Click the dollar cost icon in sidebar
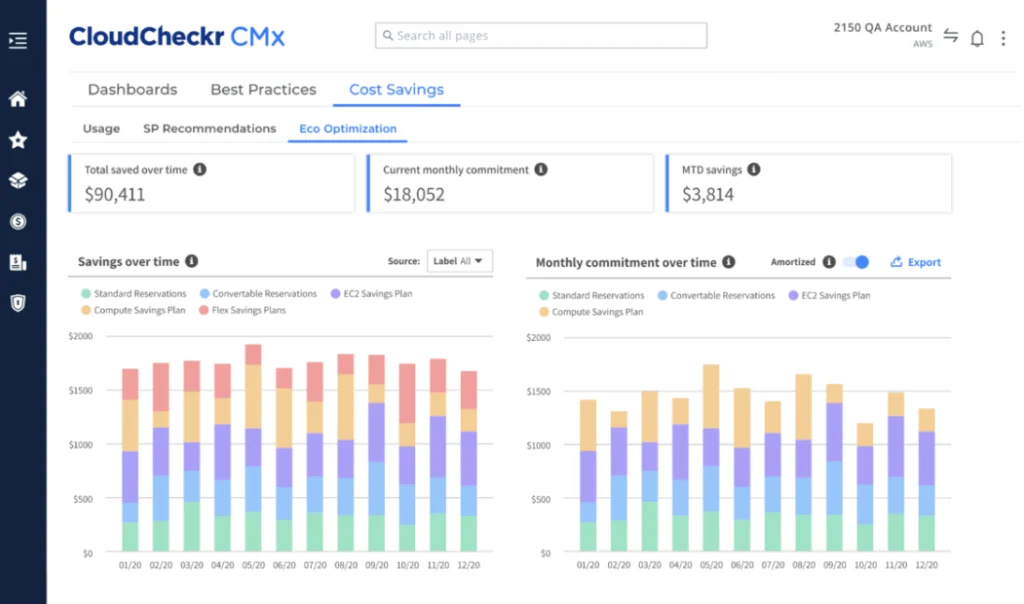This screenshot has height=604, width=1024. pyautogui.click(x=17, y=221)
